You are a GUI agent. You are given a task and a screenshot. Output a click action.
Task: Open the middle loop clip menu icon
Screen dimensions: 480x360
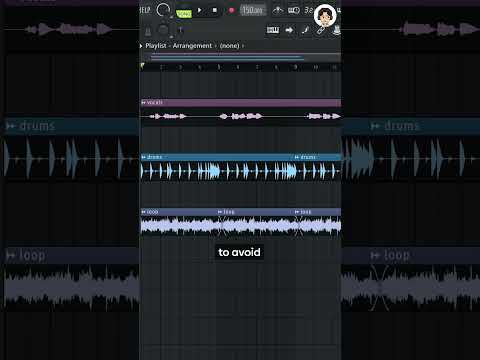220,212
